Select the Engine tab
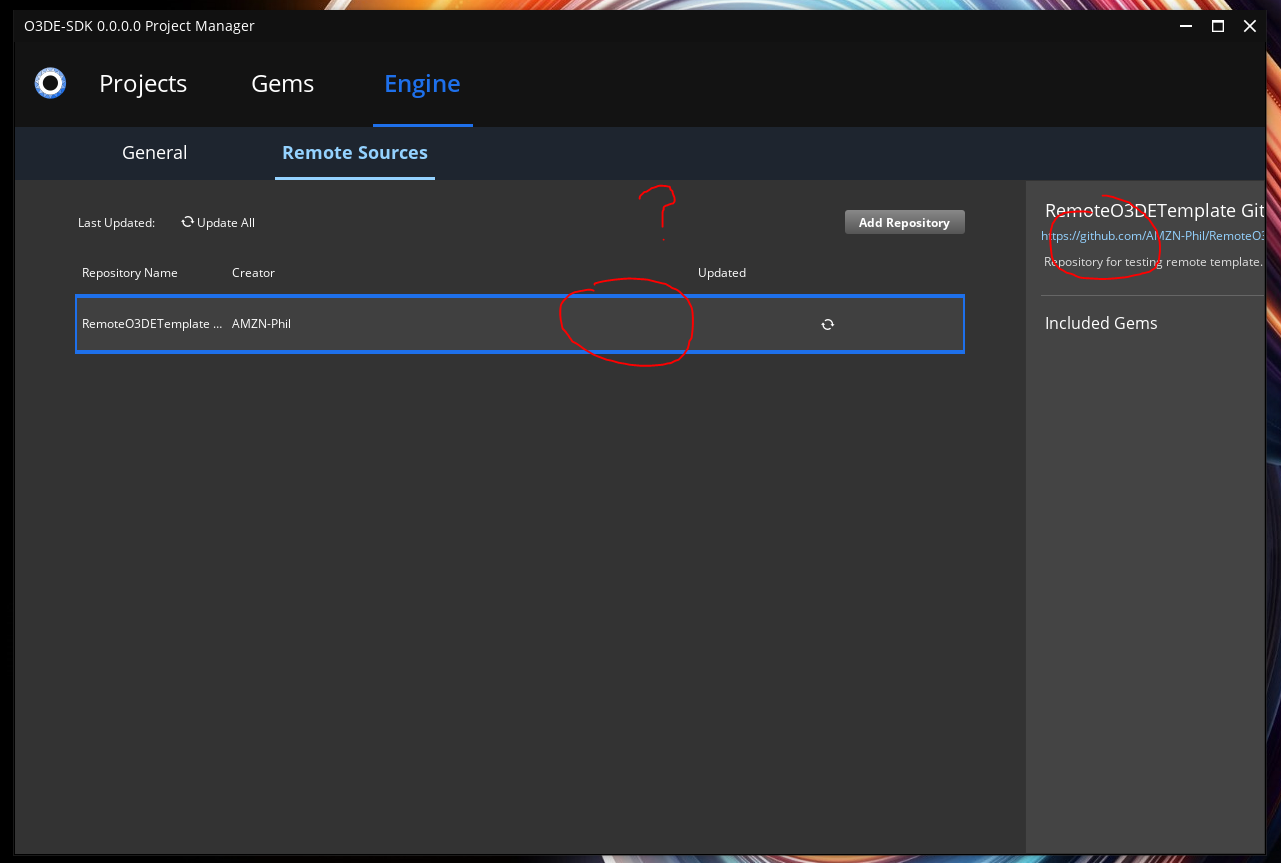This screenshot has height=863, width=1281. (x=422, y=83)
